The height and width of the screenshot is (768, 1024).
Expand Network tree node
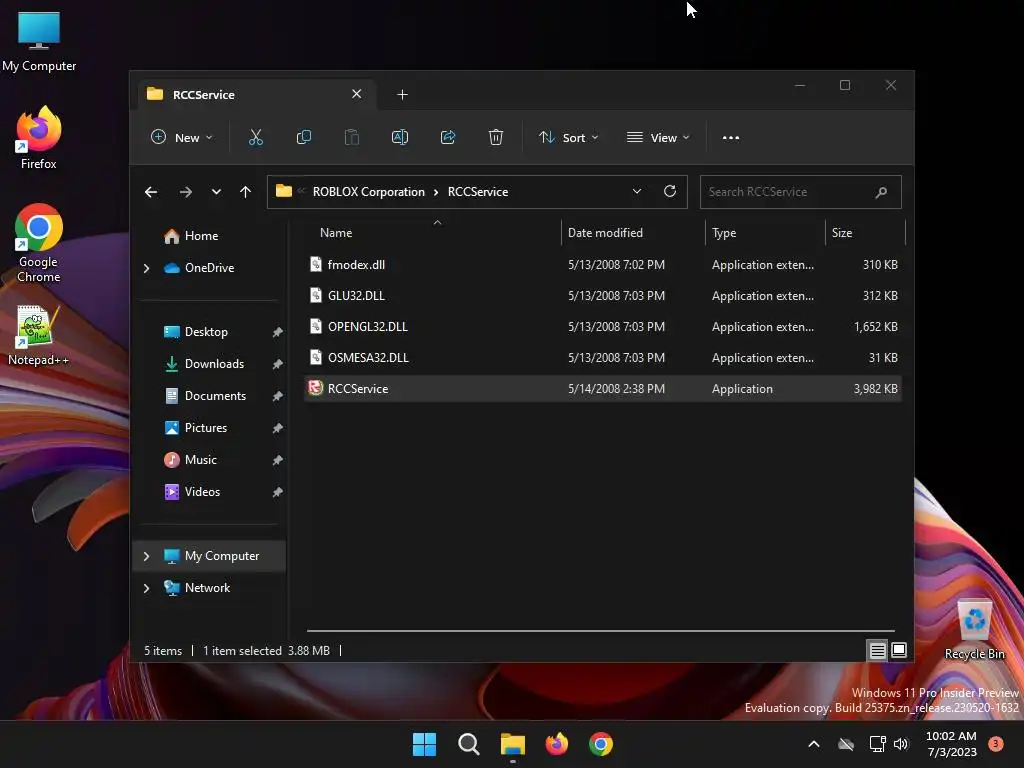tap(146, 588)
